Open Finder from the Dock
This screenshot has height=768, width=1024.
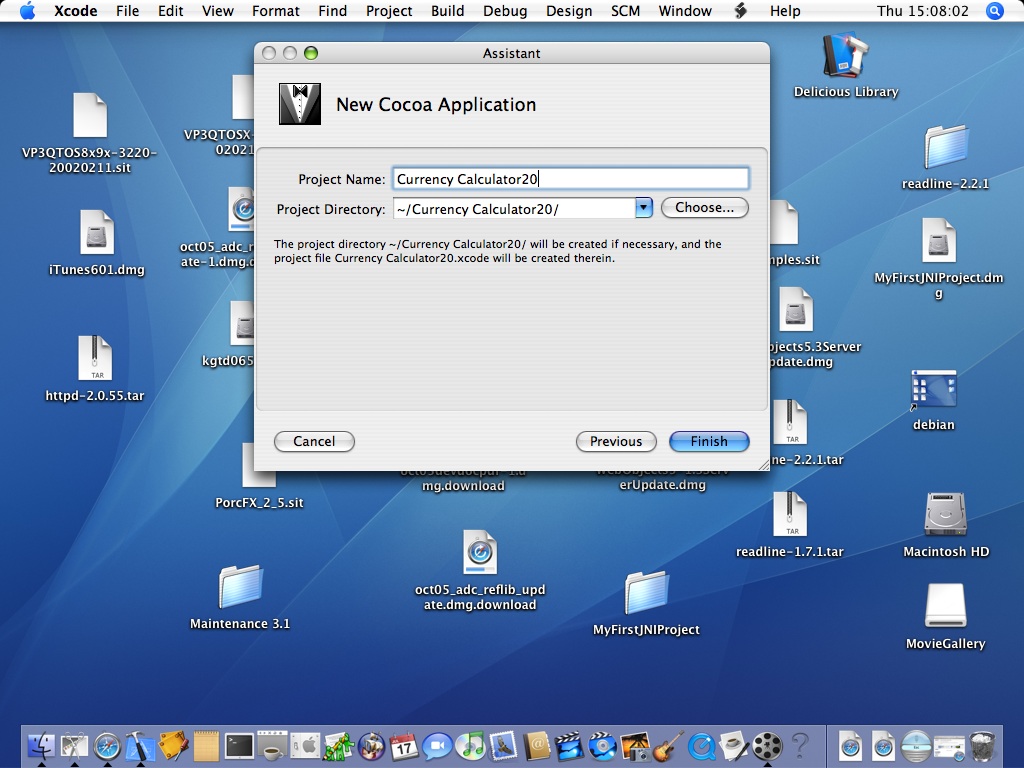(x=41, y=746)
